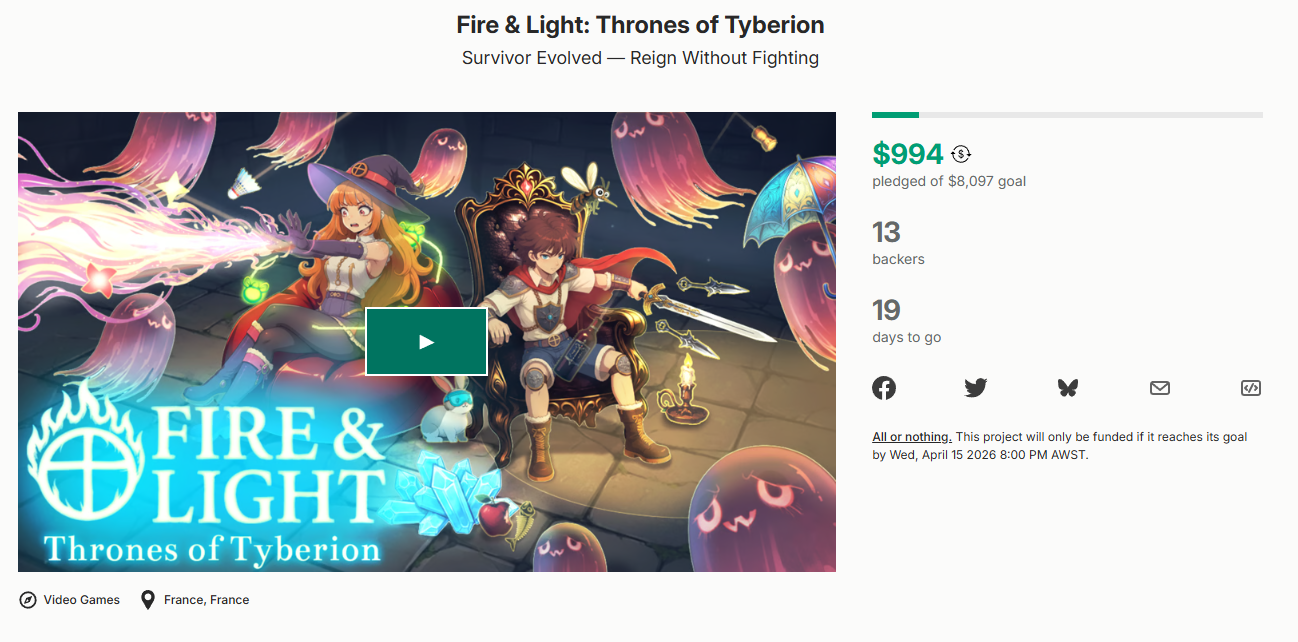Share the project on Facebook

[884, 388]
